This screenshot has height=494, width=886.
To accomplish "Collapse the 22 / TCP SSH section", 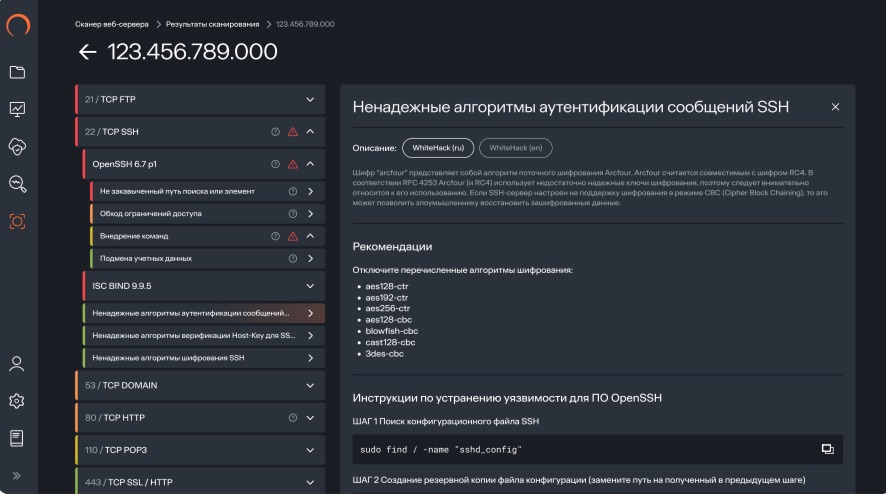I will pos(310,132).
